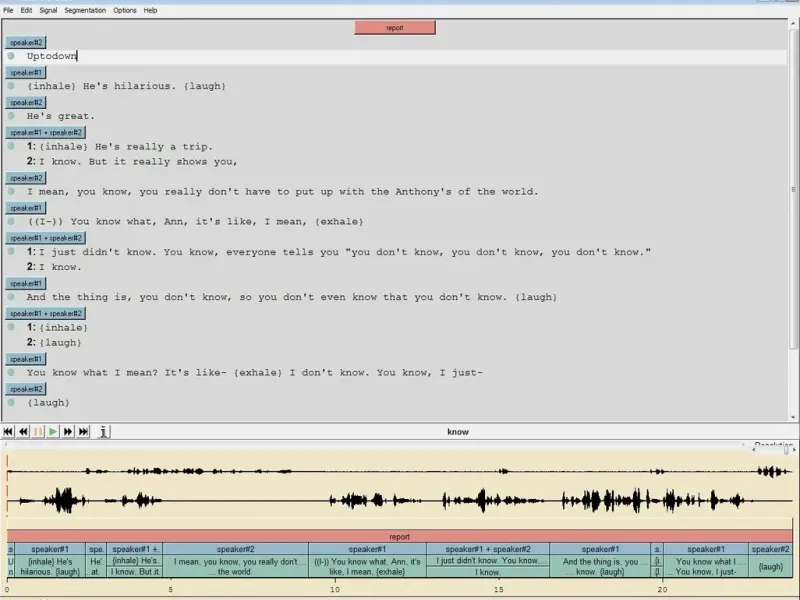800x600 pixels.
Task: Pause the audio playback
Action: tap(38, 432)
